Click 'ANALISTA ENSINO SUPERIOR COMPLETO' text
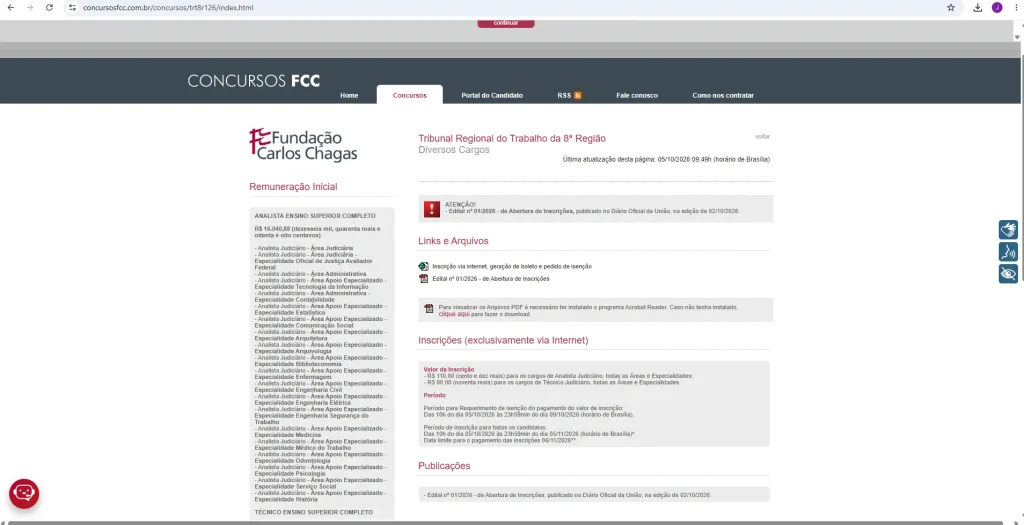 pyautogui.click(x=315, y=215)
